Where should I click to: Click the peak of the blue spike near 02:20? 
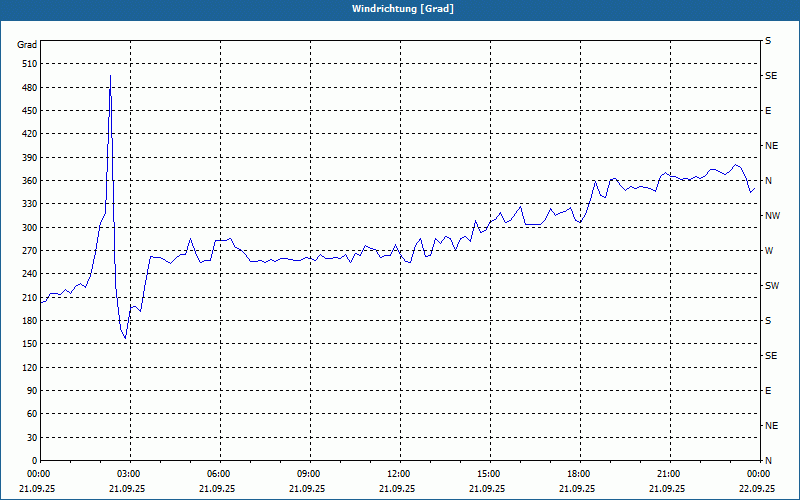pyautogui.click(x=110, y=76)
